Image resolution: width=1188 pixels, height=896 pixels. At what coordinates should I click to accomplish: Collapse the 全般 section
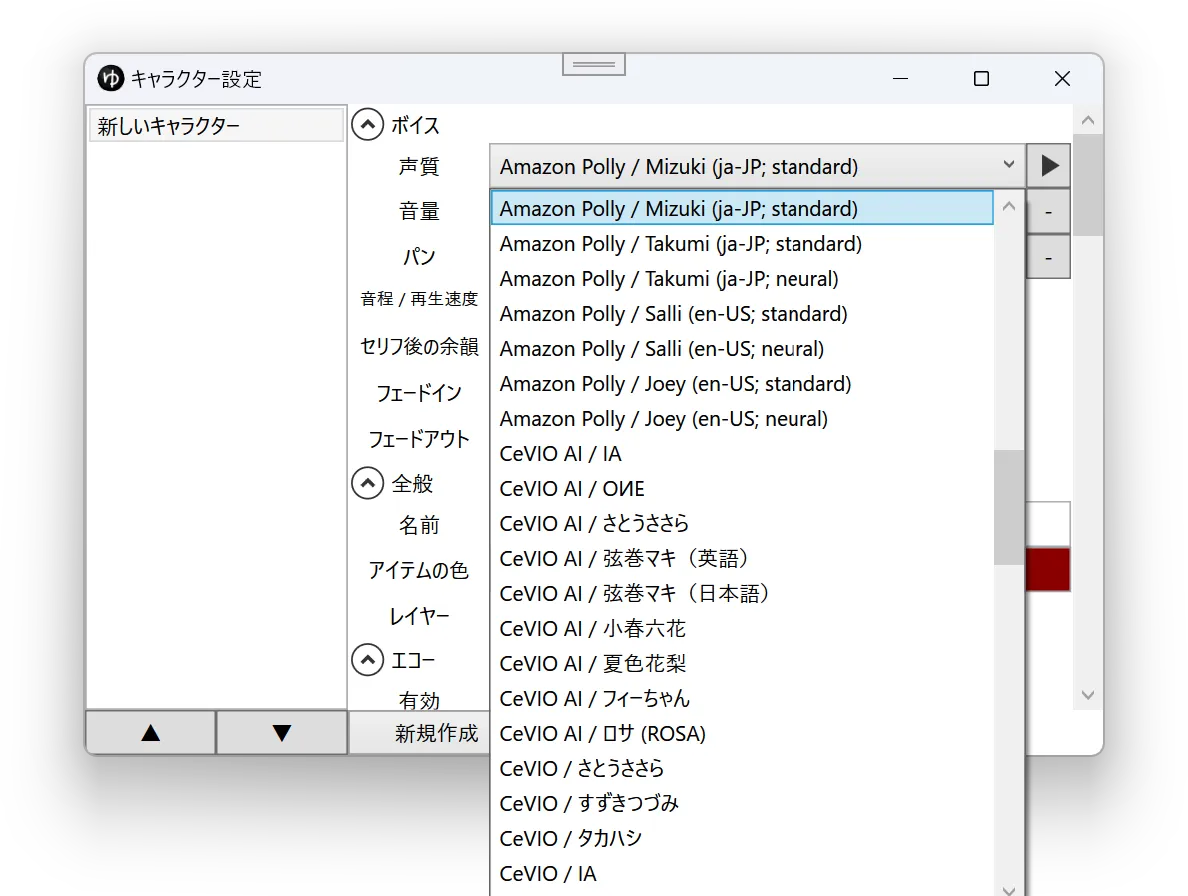[x=367, y=482]
